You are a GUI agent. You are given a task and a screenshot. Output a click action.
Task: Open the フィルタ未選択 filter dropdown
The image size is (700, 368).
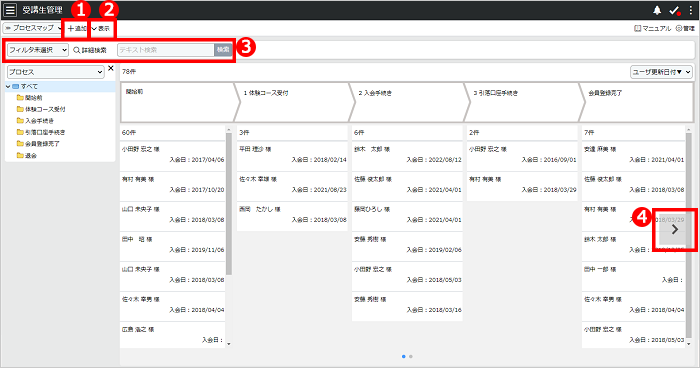click(x=38, y=50)
